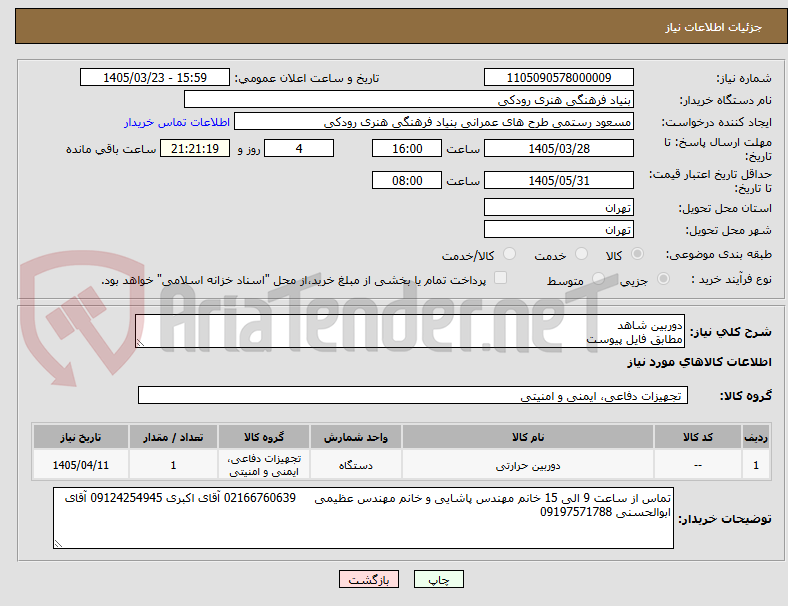This screenshot has width=788, height=606.
Task: Click the announcement date field 1405/03/23 - 15:59
Action: point(155,77)
